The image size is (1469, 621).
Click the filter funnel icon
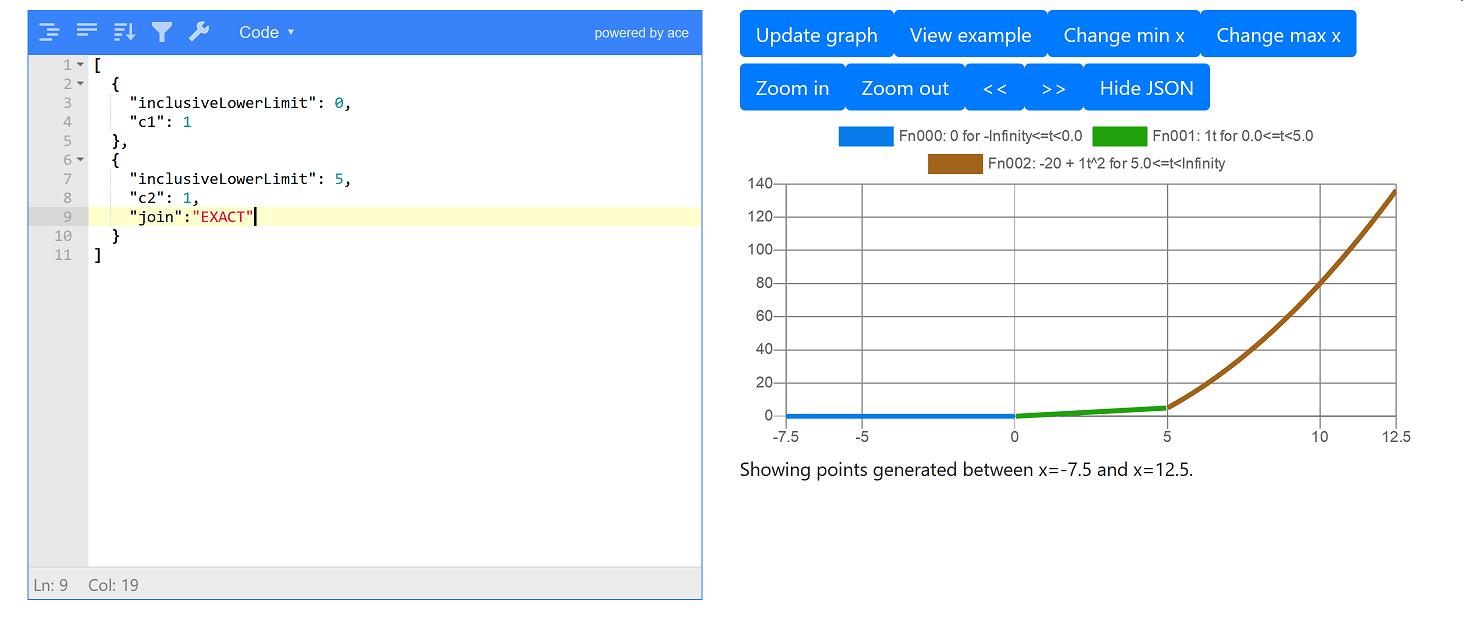162,32
